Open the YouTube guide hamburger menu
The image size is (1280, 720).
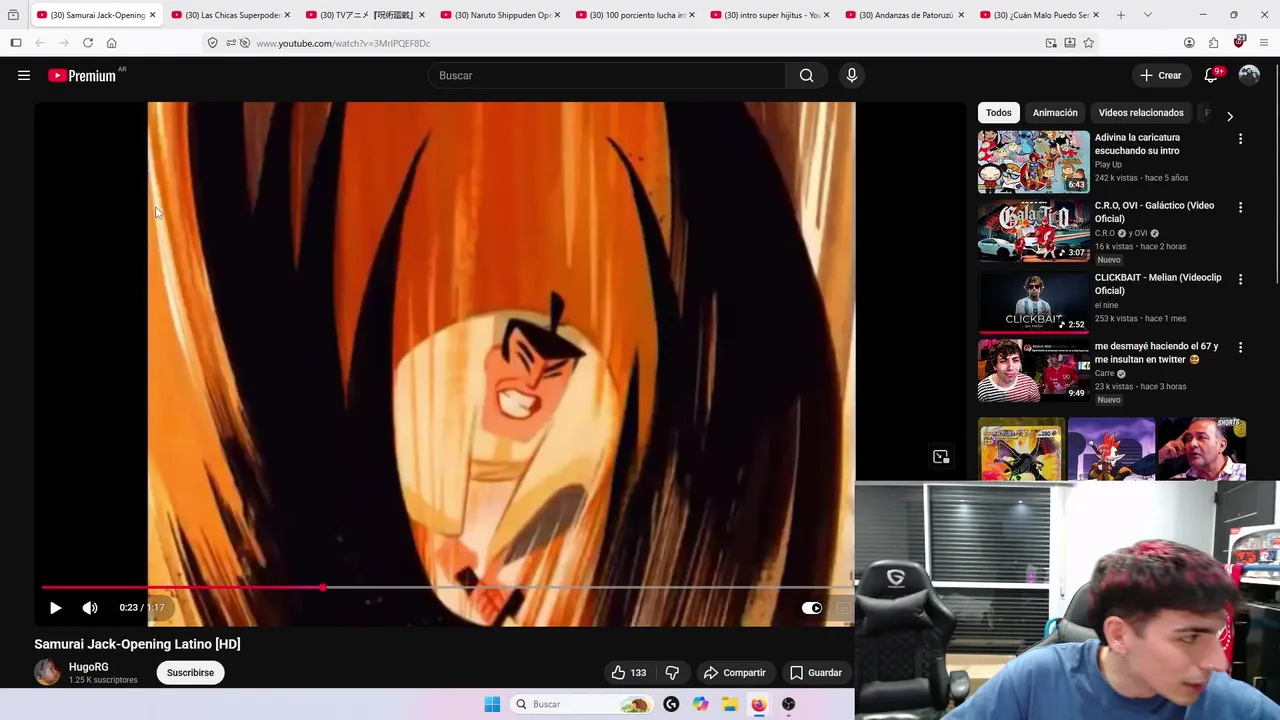(24, 75)
